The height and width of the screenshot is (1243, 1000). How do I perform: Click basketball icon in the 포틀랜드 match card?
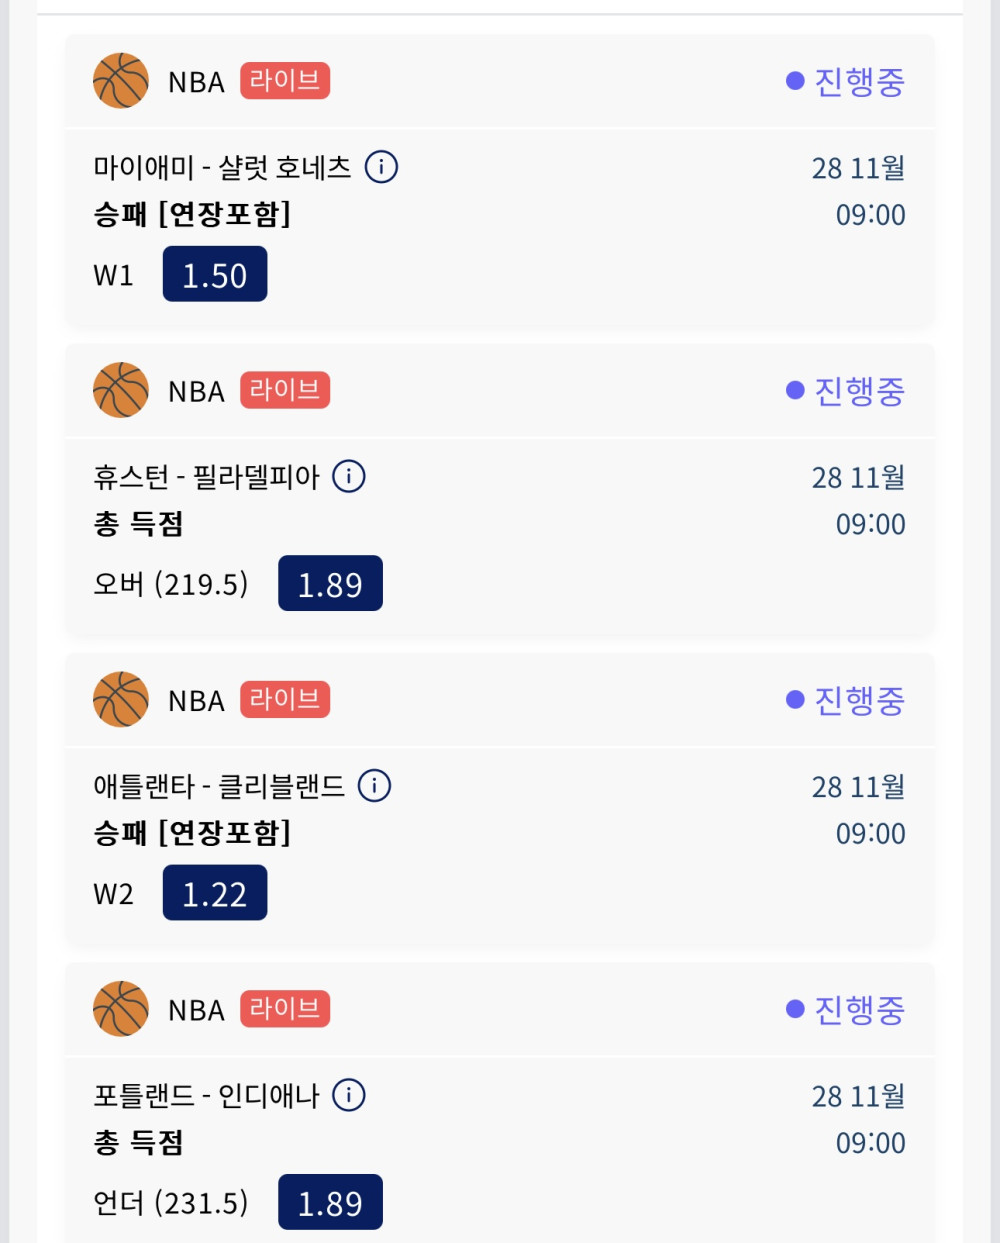pos(121,1009)
